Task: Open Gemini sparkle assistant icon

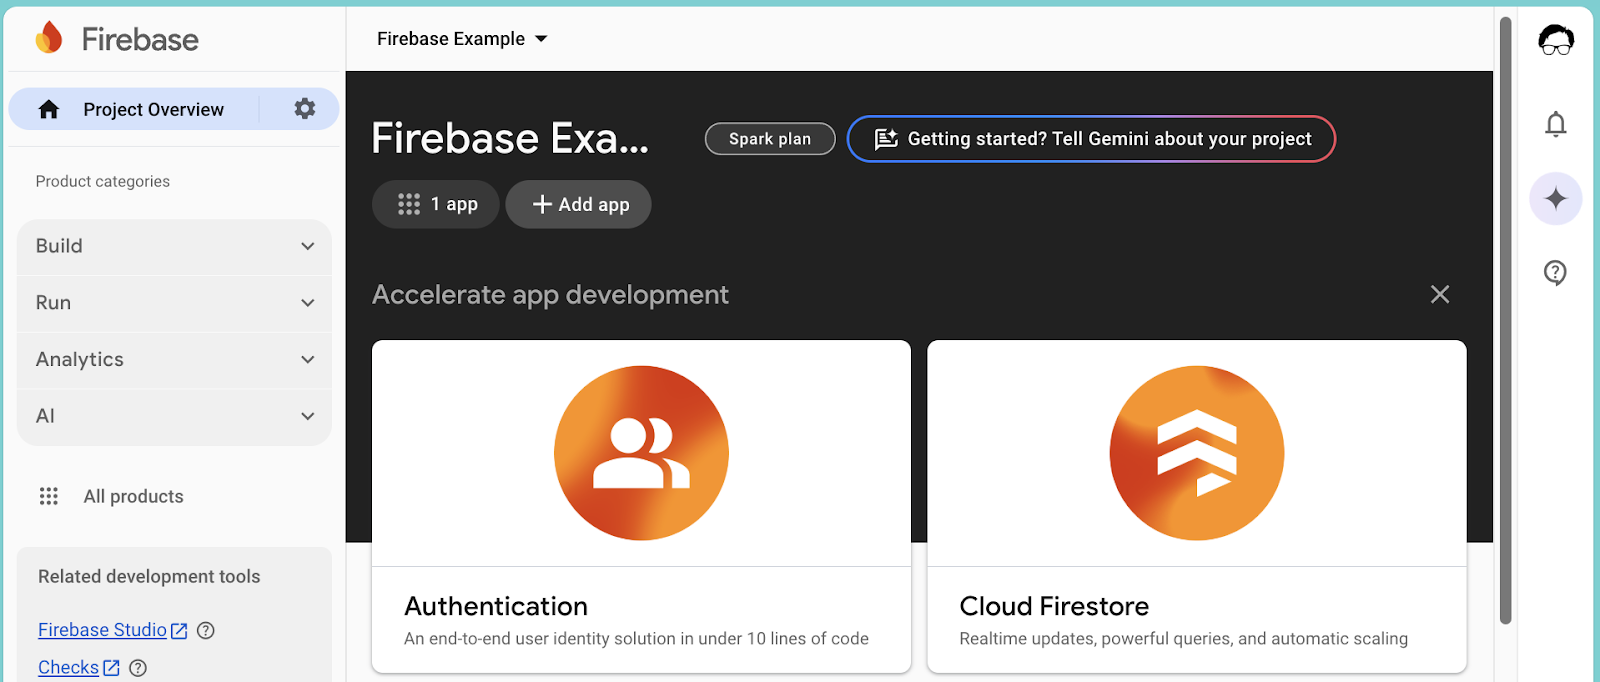Action: pos(1555,198)
